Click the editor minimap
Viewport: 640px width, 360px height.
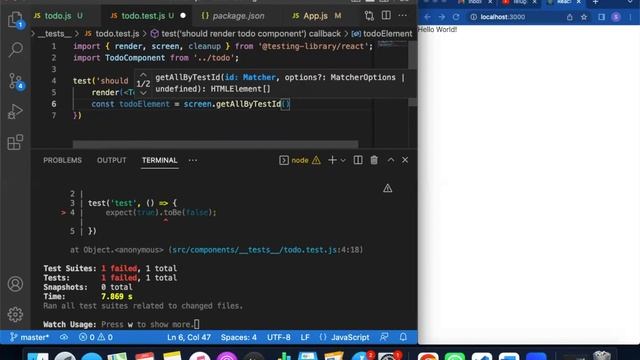[392, 44]
